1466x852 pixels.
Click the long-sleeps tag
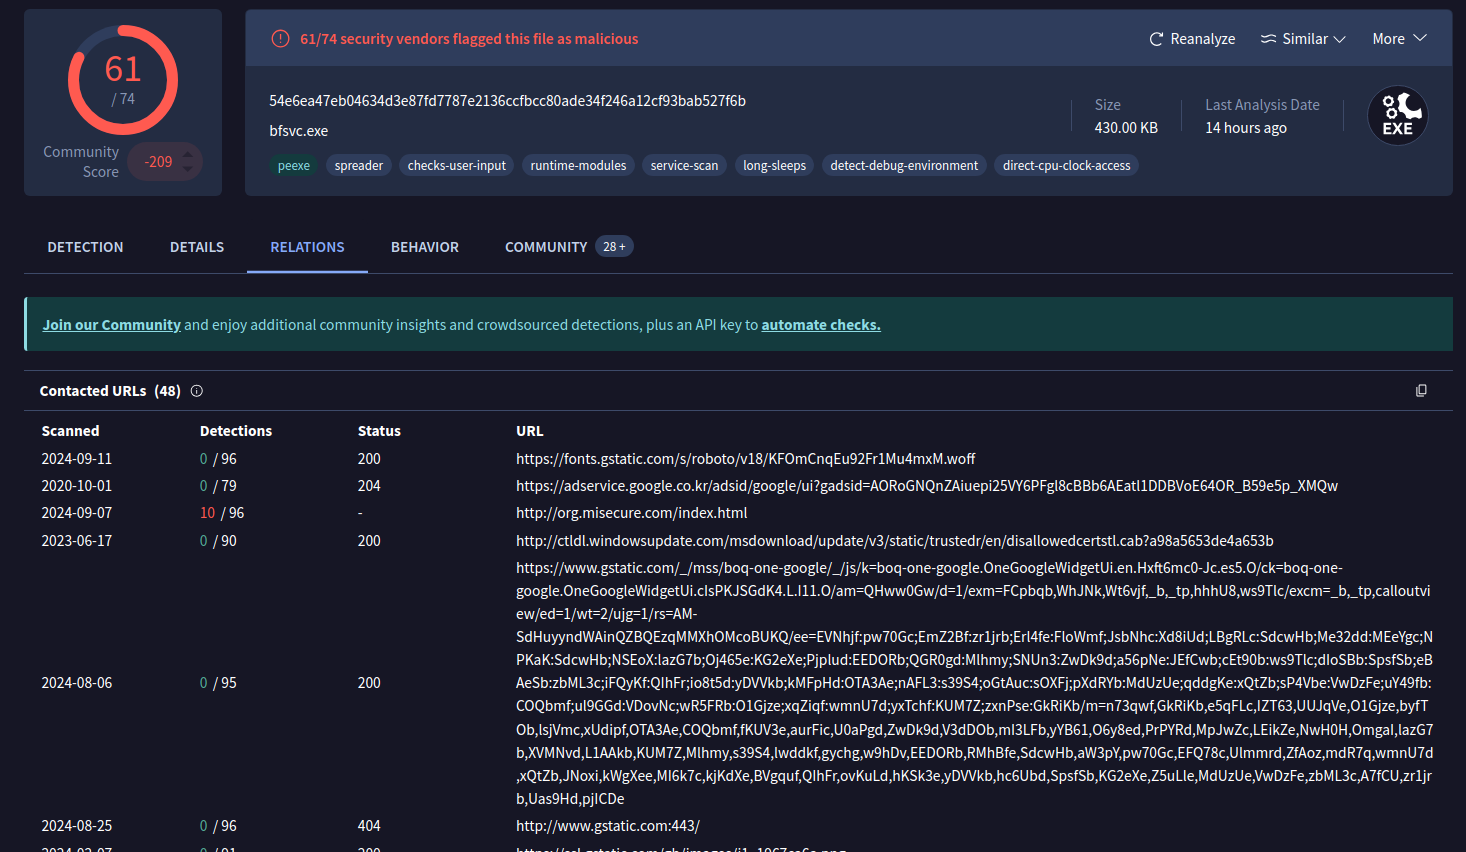774,166
